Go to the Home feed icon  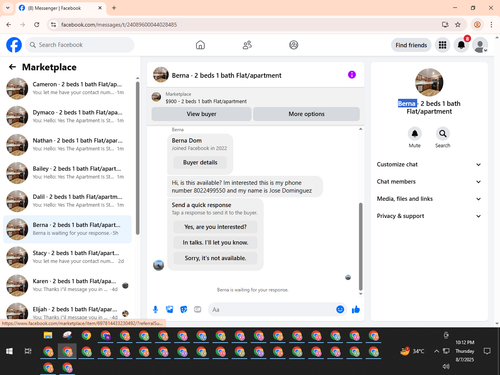click(x=200, y=45)
